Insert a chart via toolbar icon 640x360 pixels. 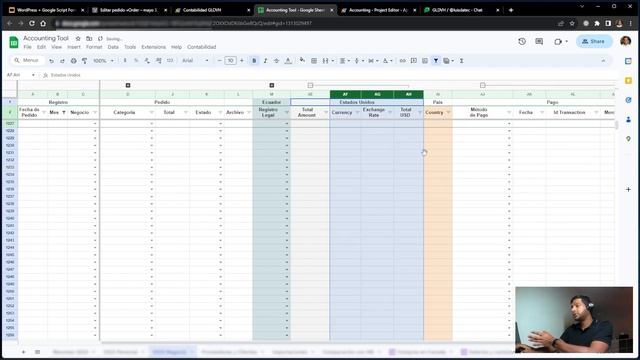425,61
